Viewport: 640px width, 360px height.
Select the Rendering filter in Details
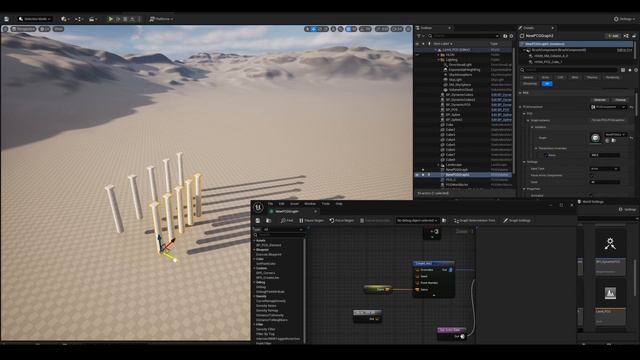coord(612,77)
